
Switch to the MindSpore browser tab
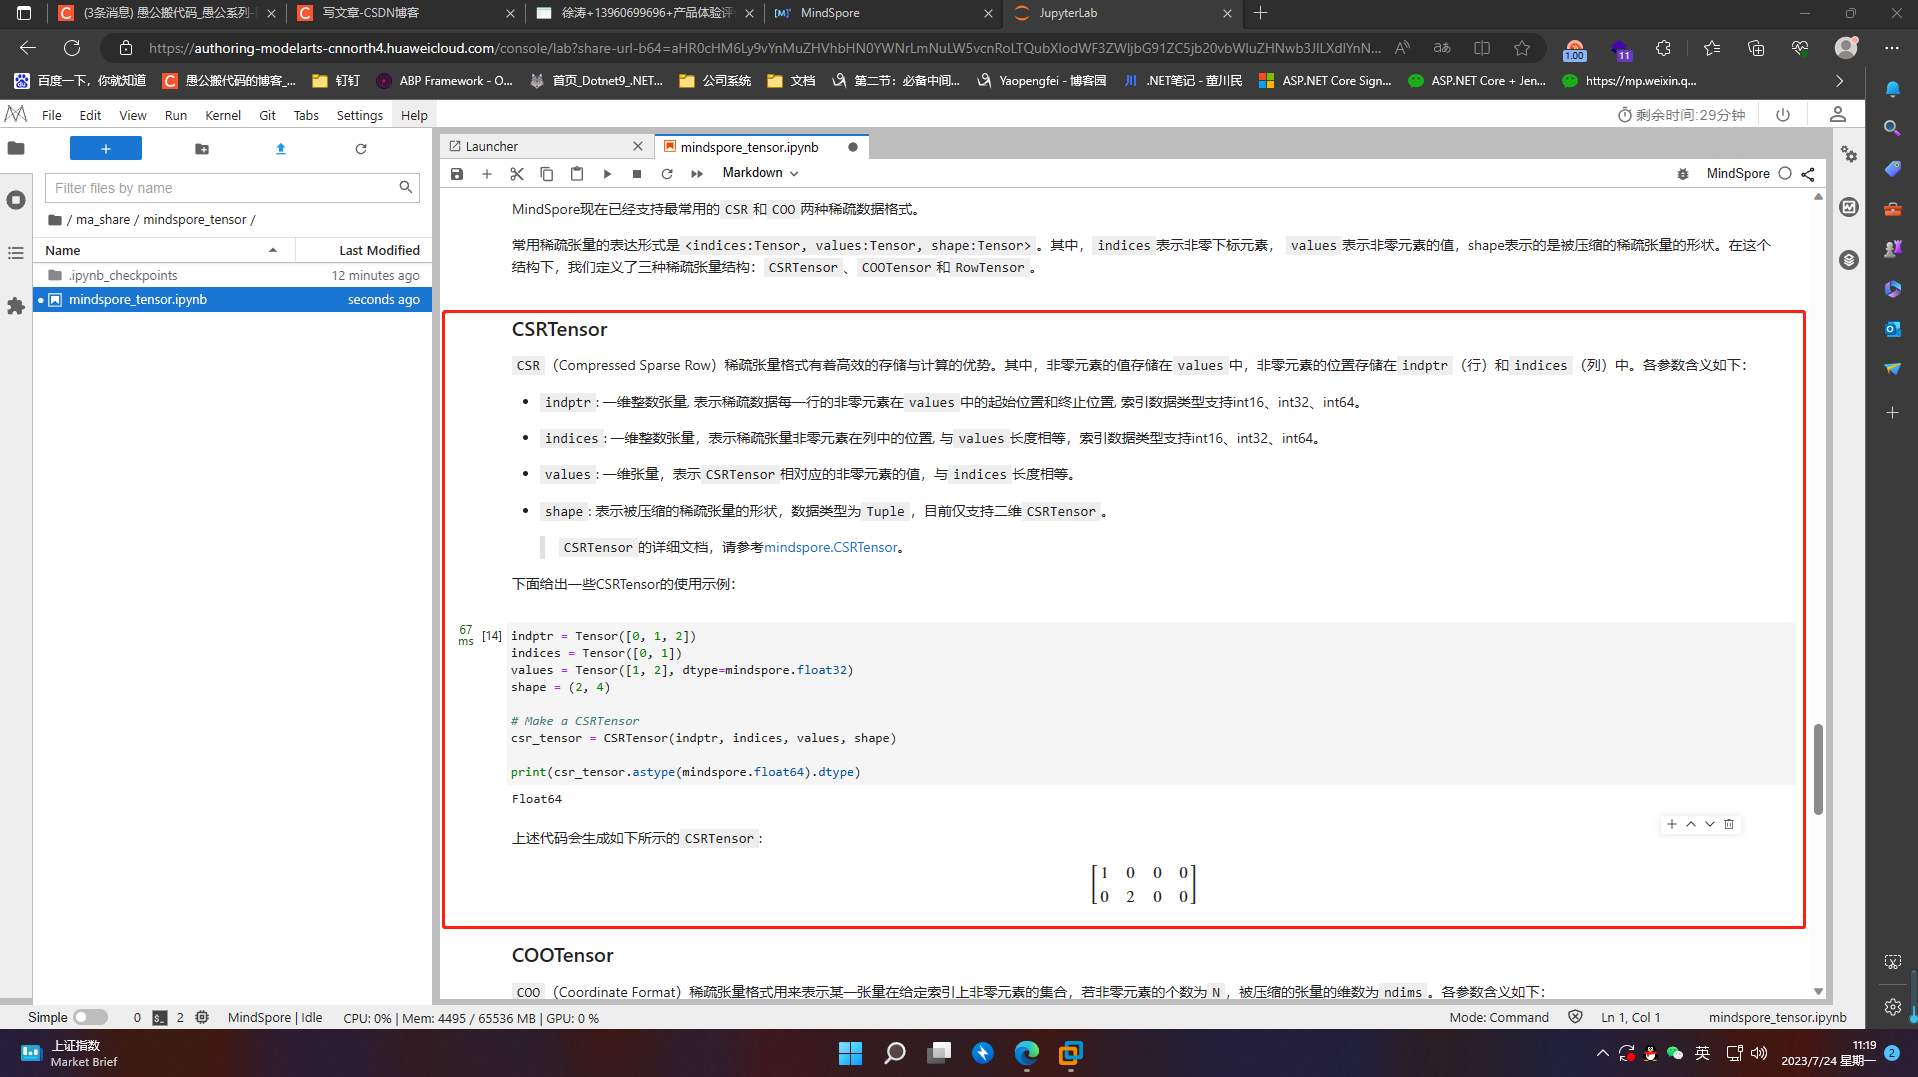[x=882, y=13]
